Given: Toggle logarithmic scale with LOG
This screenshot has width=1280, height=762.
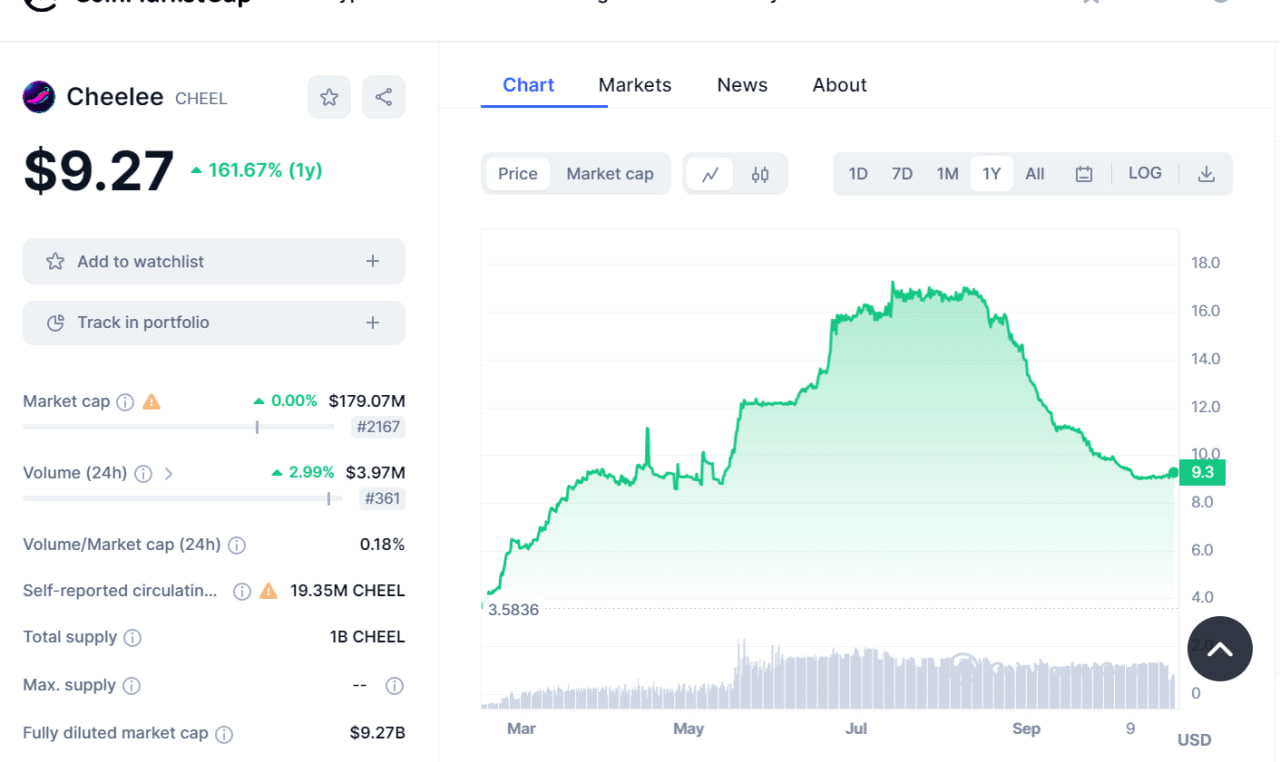Looking at the screenshot, I should (1144, 173).
